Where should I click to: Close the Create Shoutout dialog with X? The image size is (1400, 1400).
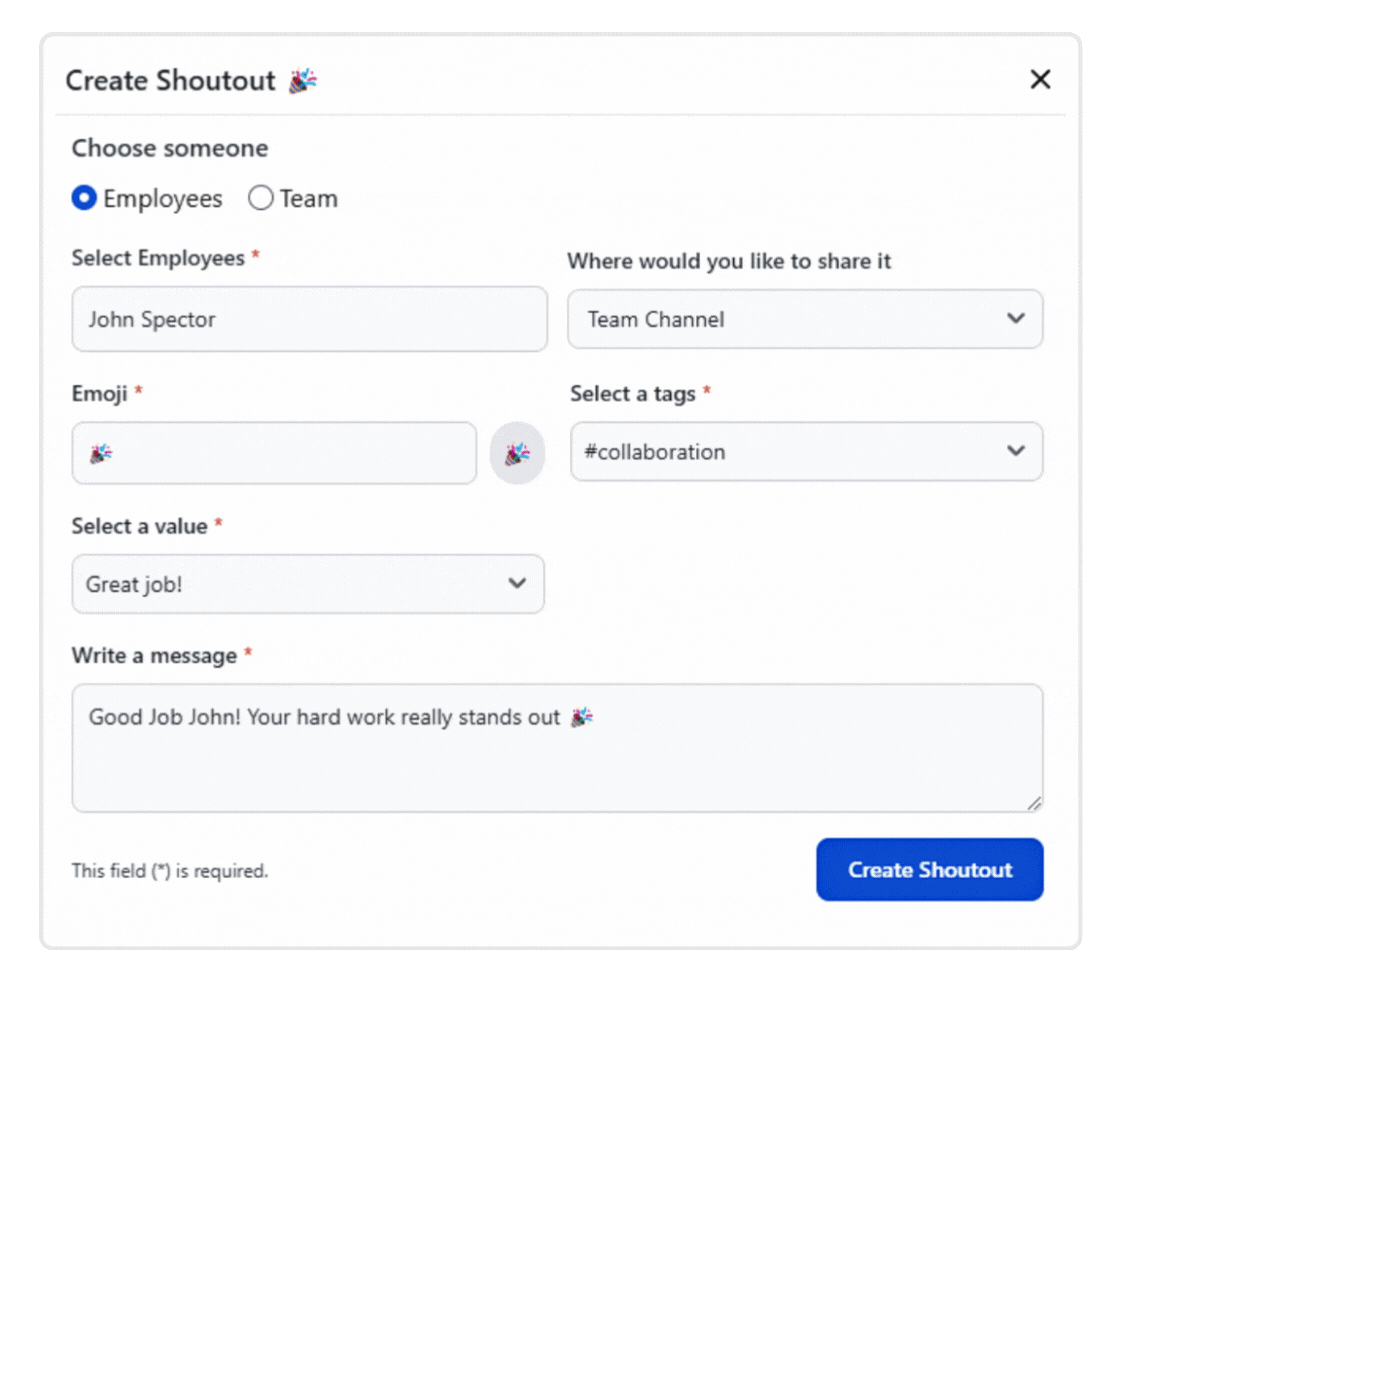pyautogui.click(x=1040, y=80)
